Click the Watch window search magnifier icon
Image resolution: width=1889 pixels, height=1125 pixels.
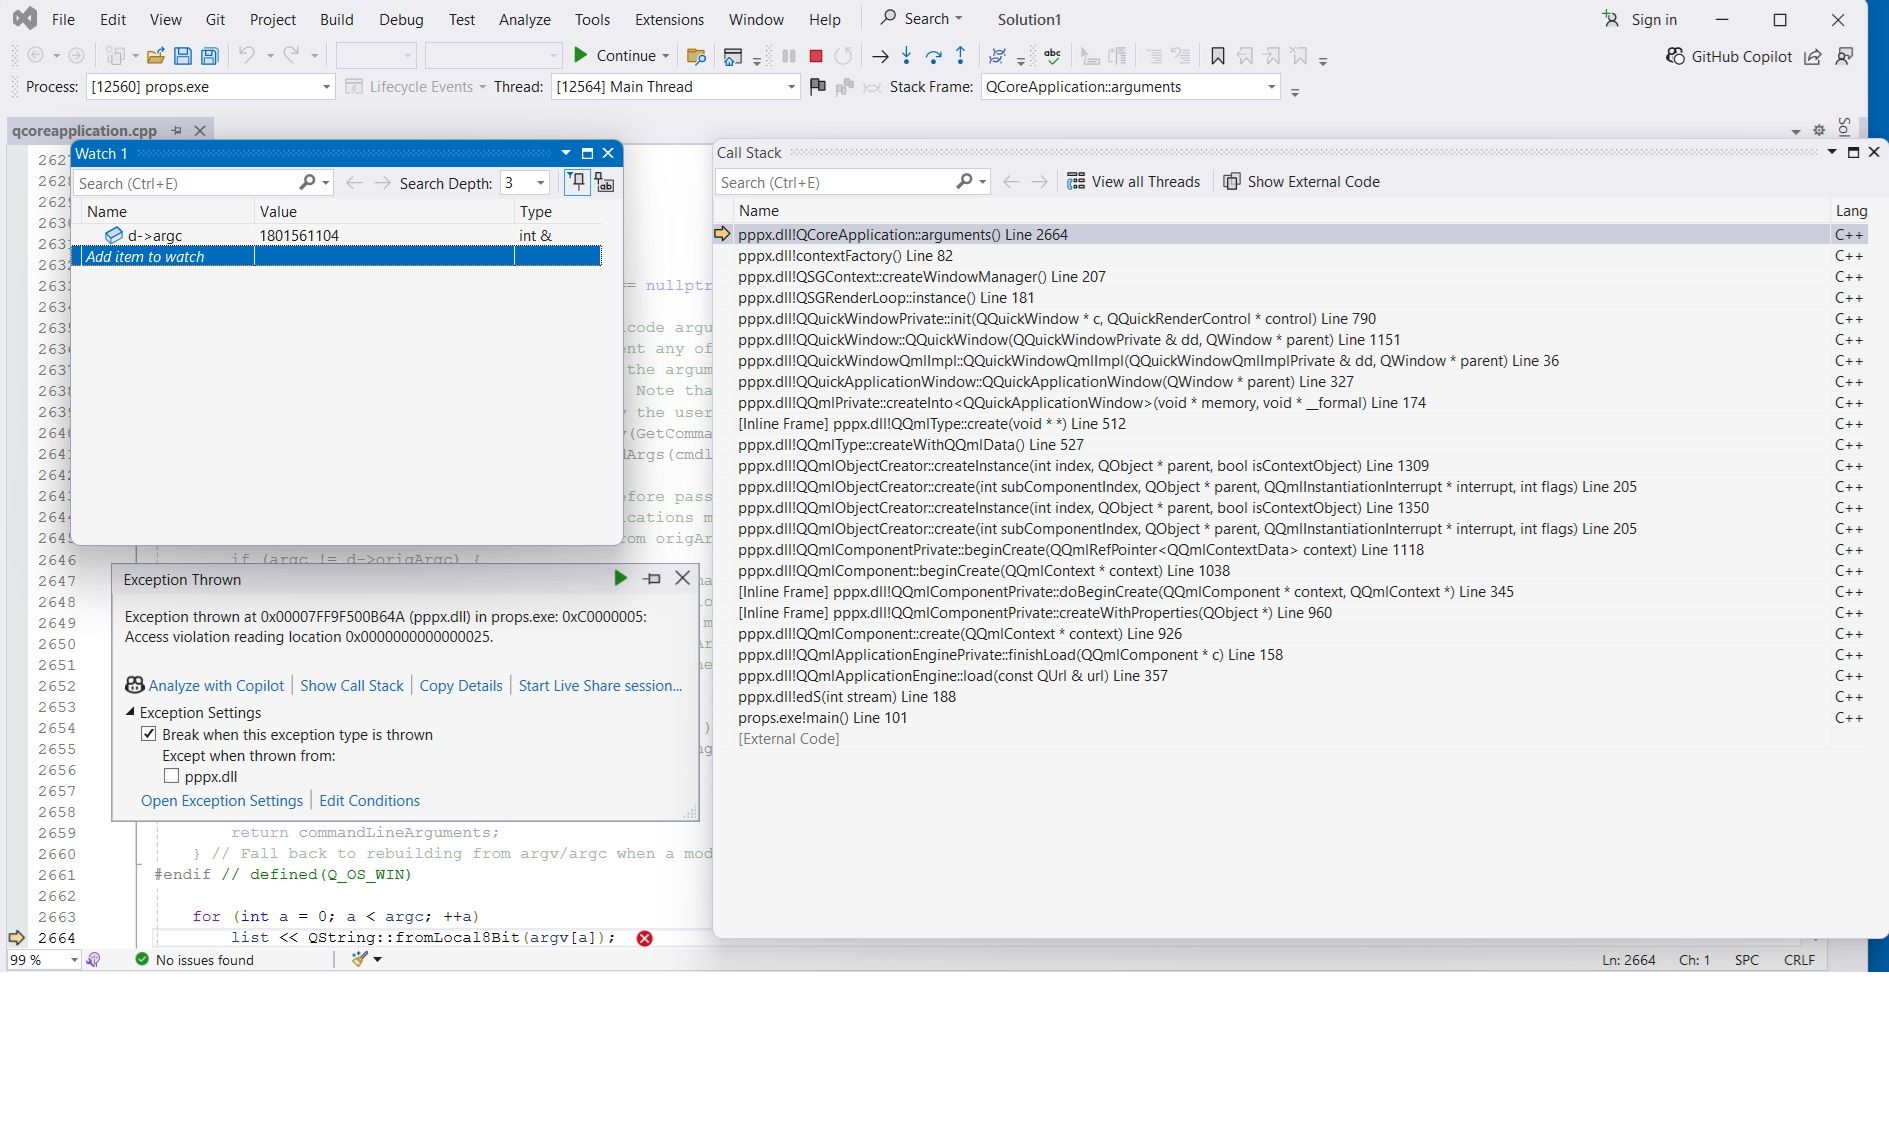tap(307, 182)
